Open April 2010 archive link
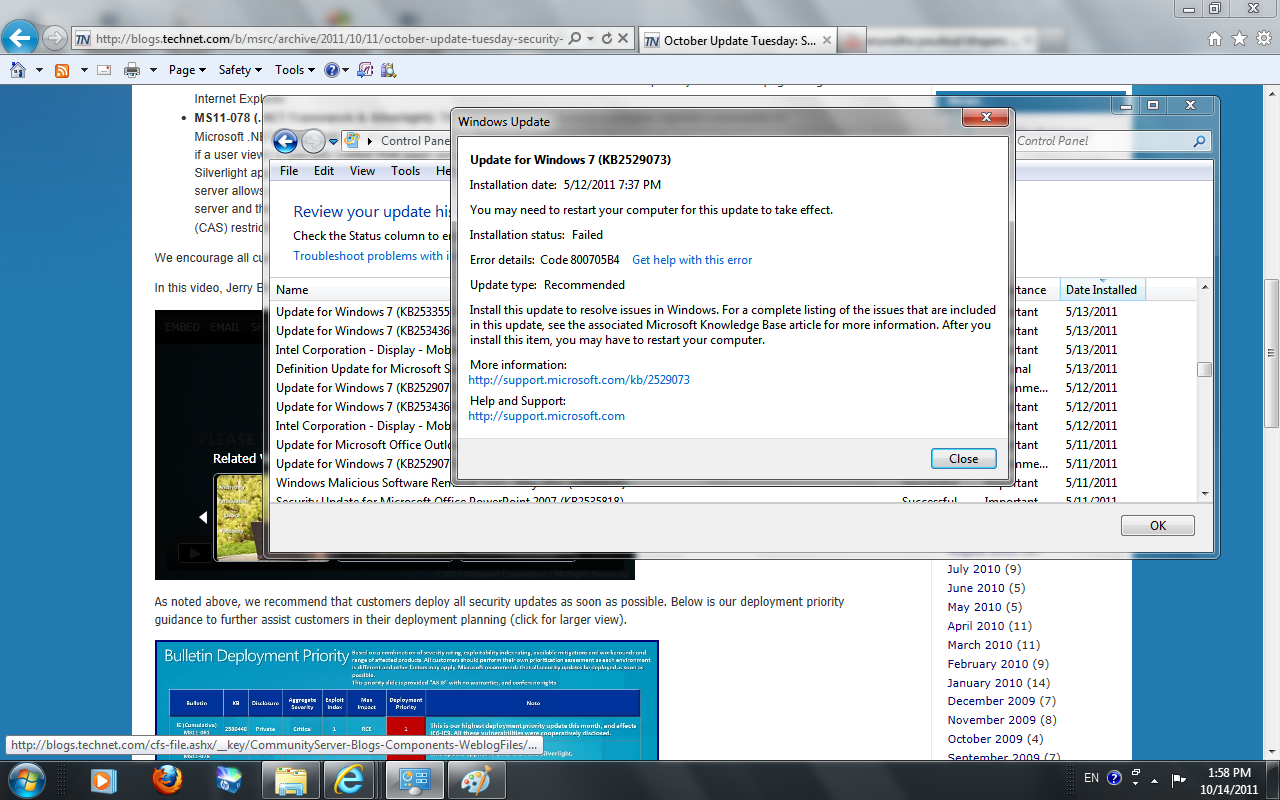The image size is (1280, 800). point(976,626)
